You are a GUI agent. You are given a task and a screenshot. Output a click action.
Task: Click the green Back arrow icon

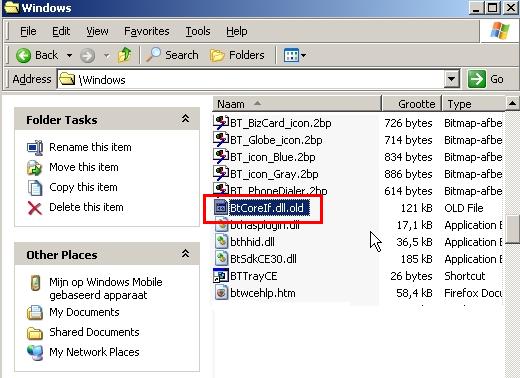click(23, 55)
